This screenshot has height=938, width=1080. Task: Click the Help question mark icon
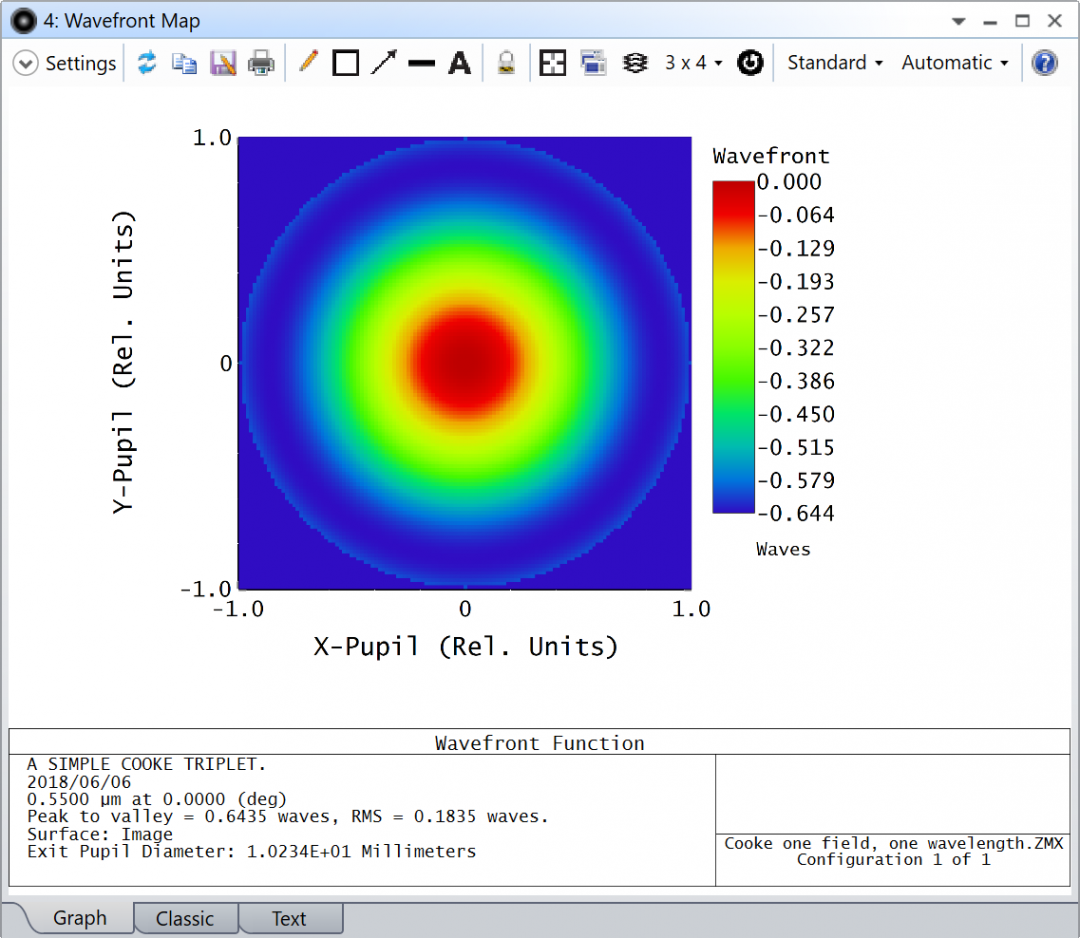pyautogui.click(x=1044, y=63)
